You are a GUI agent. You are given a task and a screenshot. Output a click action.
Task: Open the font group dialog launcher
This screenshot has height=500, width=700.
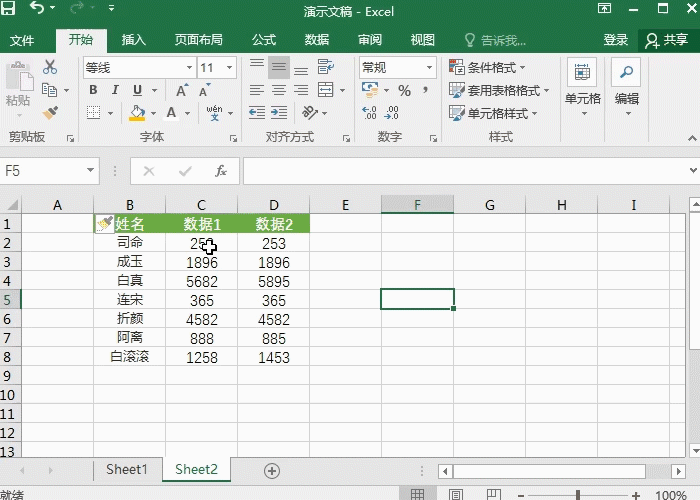(x=233, y=139)
